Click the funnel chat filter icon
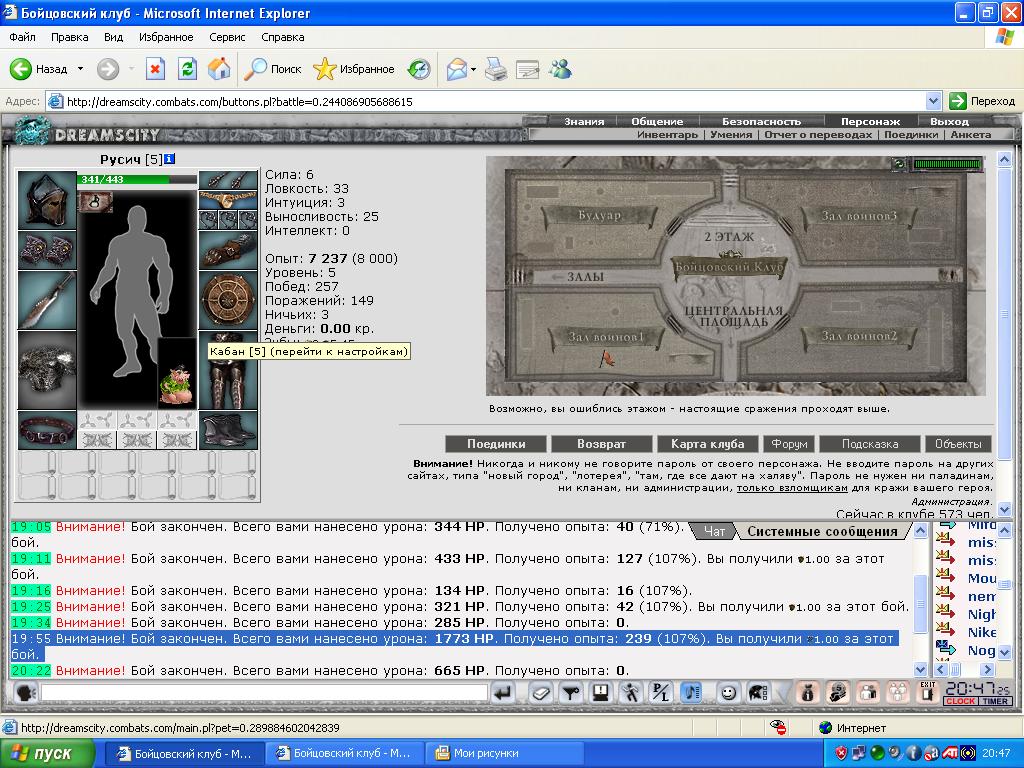 coord(571,692)
